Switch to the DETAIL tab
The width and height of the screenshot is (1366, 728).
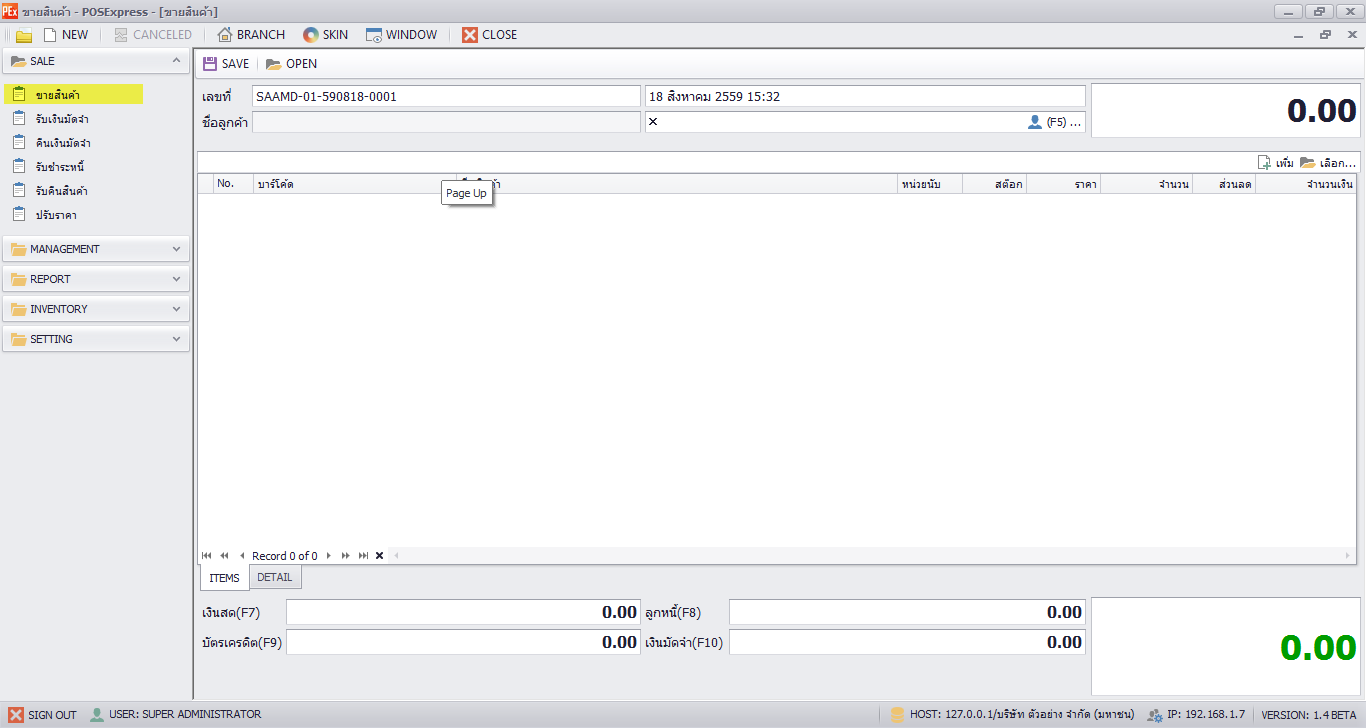(275, 577)
